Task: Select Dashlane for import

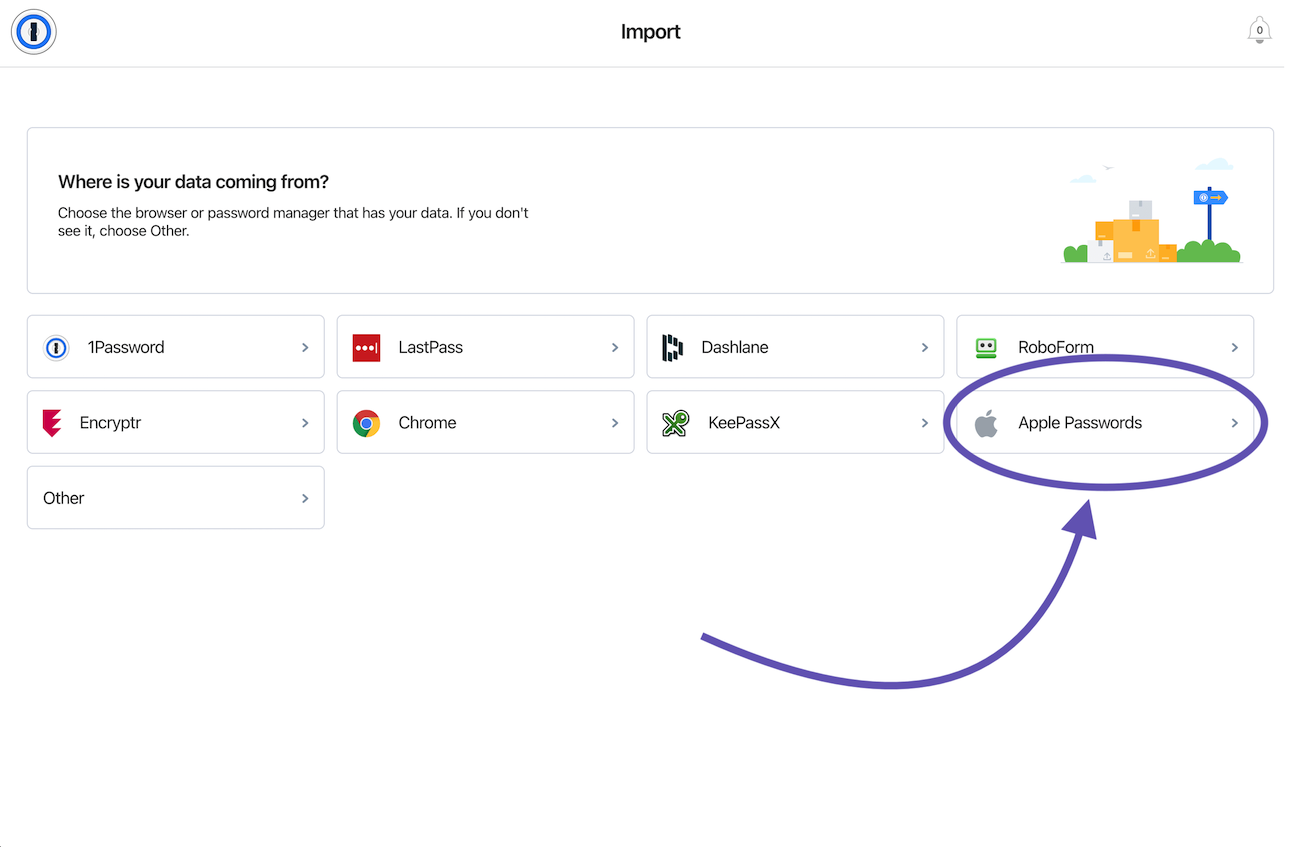Action: (x=795, y=347)
